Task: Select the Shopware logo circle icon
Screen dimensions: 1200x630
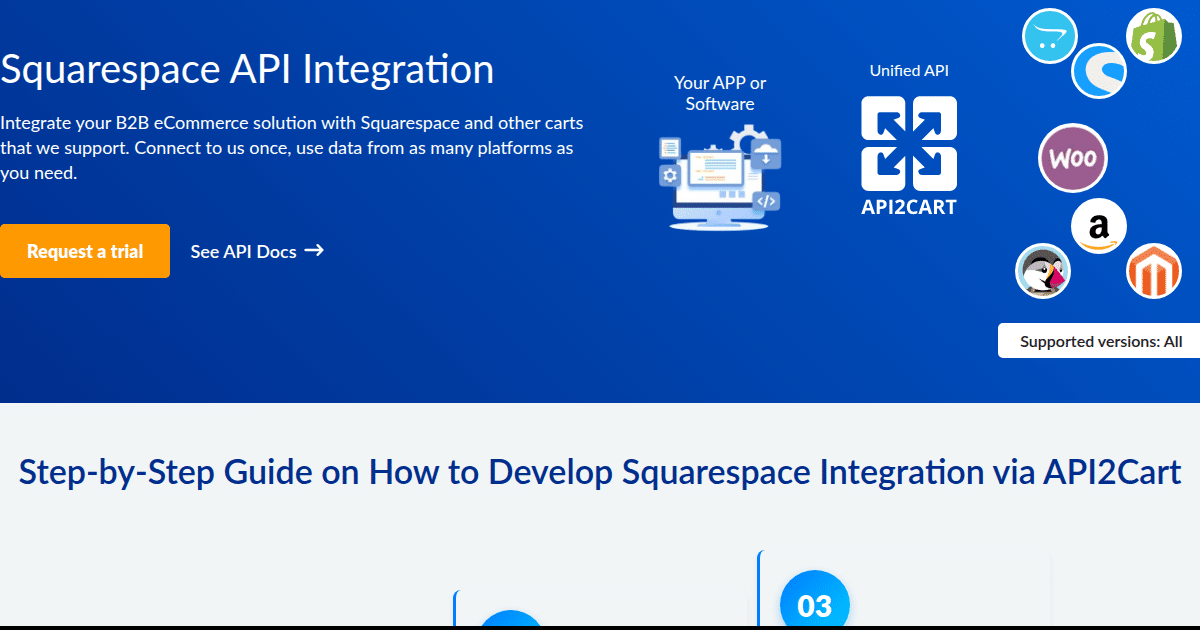Action: (1100, 71)
